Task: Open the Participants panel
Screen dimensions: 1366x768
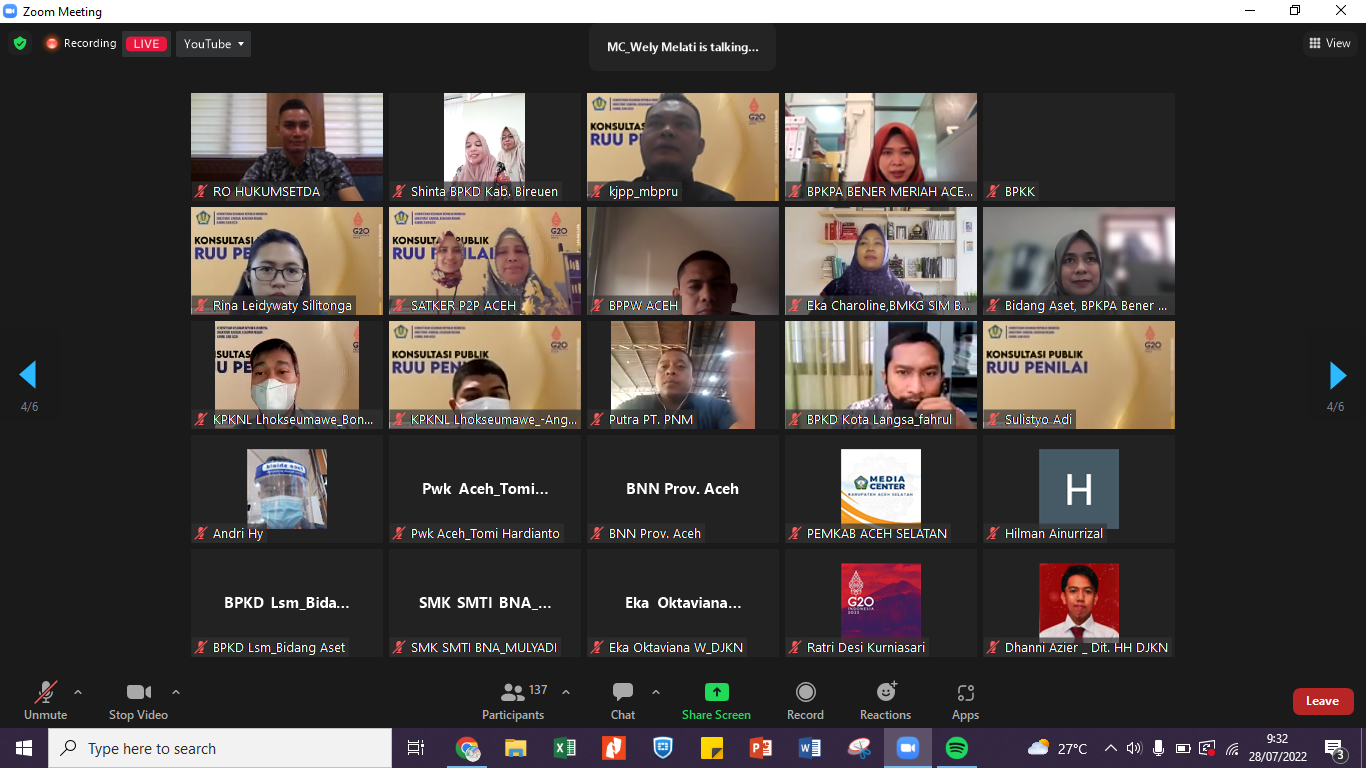Action: (513, 700)
